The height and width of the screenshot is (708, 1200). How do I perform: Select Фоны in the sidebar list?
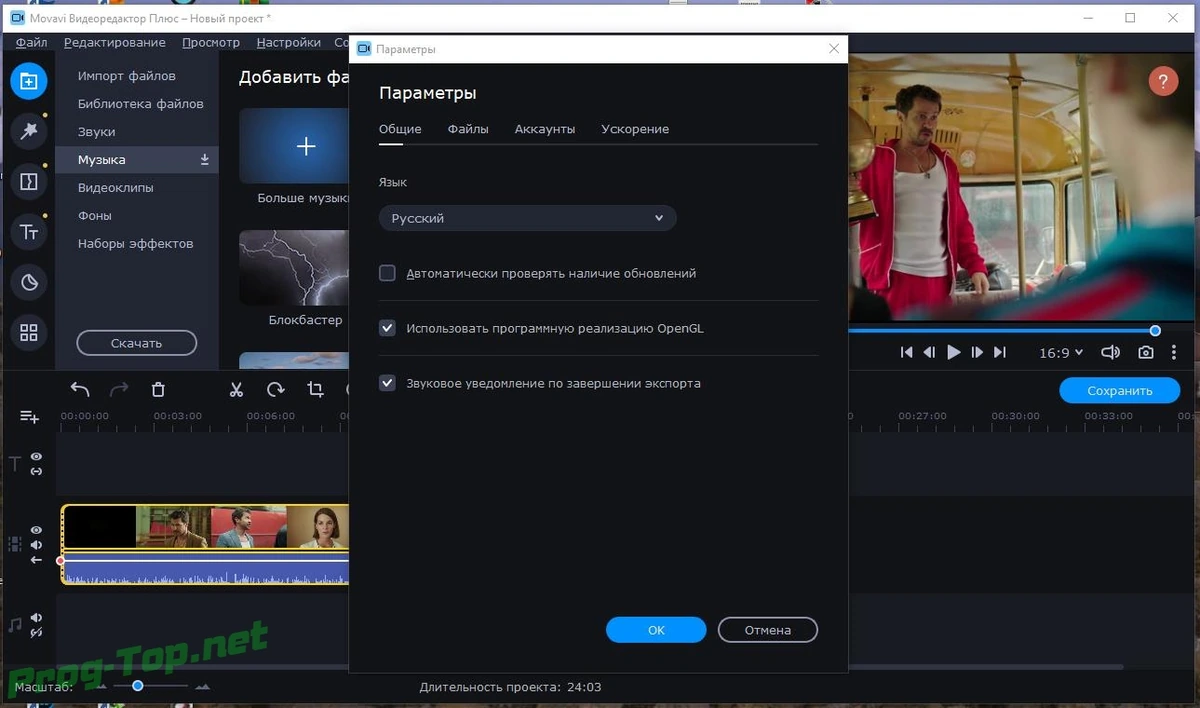tap(95, 216)
